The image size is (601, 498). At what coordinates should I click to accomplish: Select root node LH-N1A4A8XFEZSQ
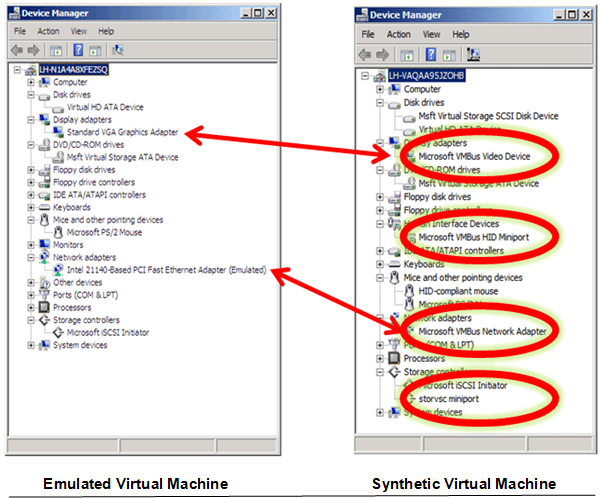tap(74, 70)
